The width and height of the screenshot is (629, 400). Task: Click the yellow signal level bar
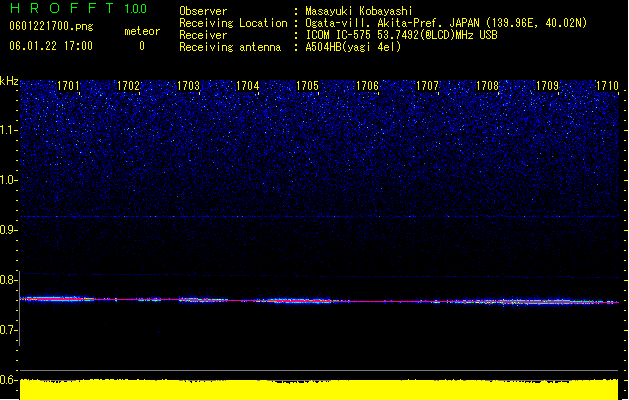point(319,389)
